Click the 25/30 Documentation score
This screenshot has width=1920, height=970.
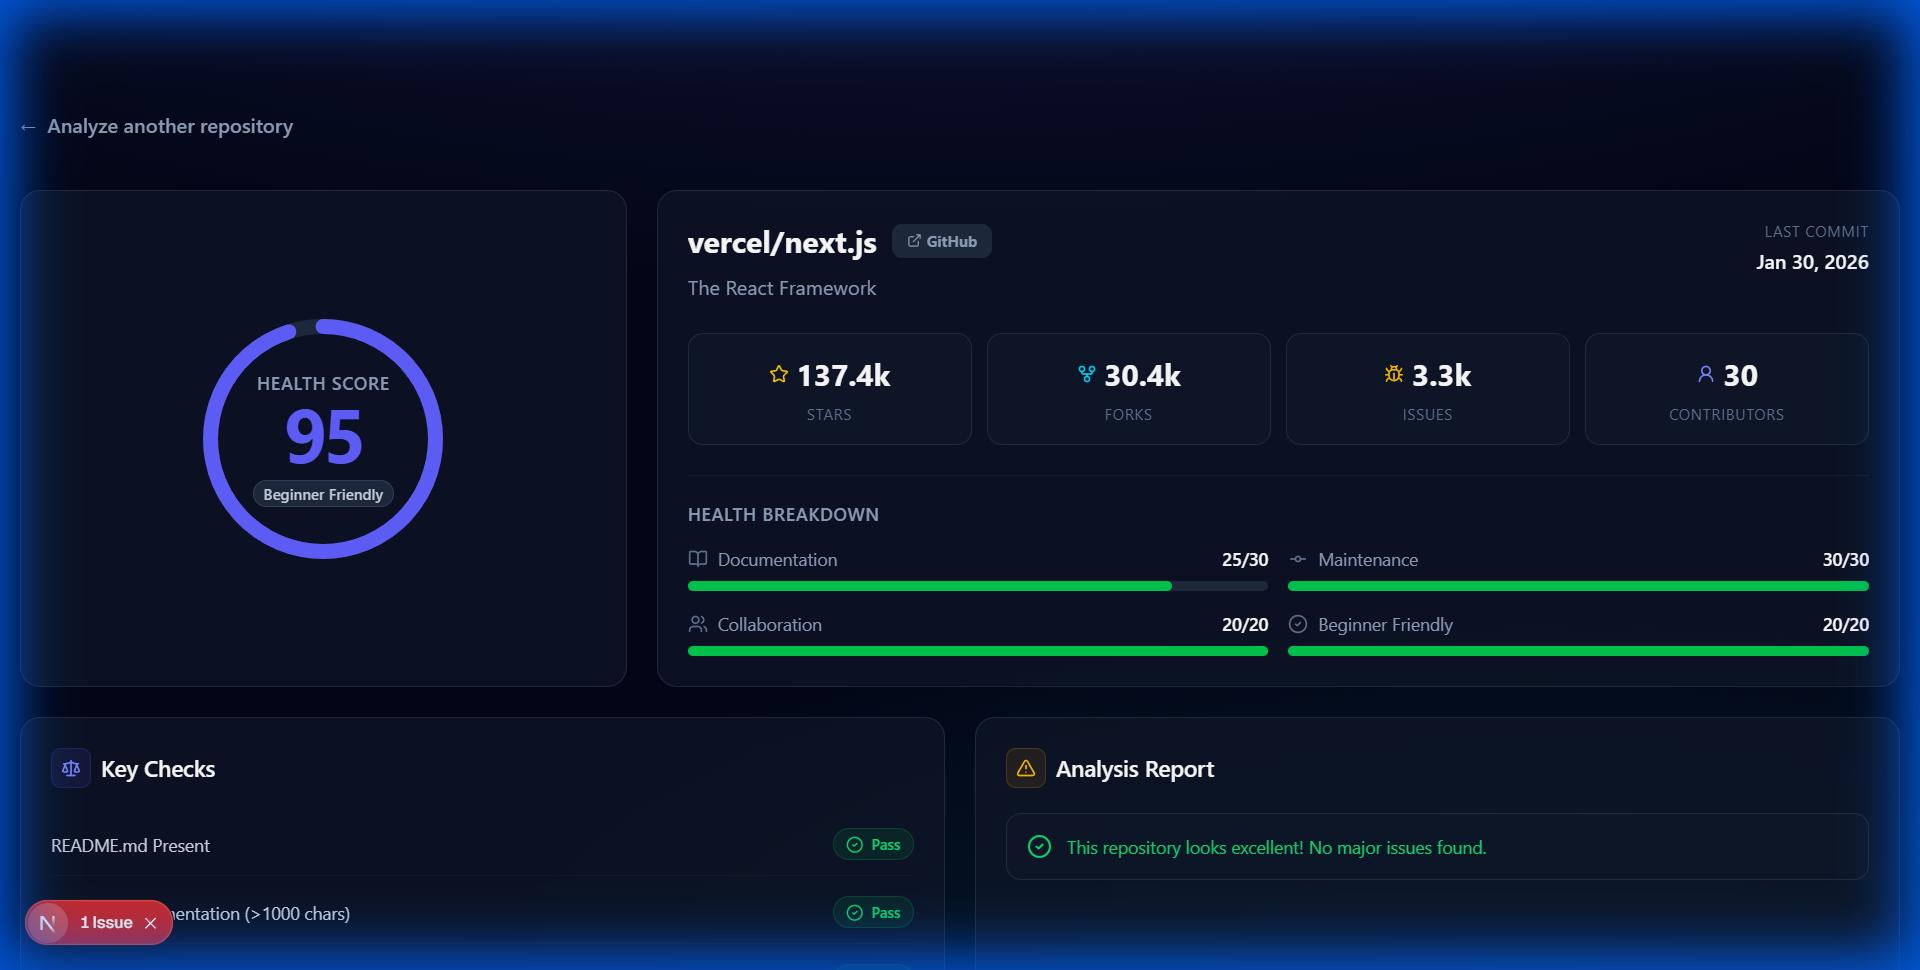coord(1245,559)
